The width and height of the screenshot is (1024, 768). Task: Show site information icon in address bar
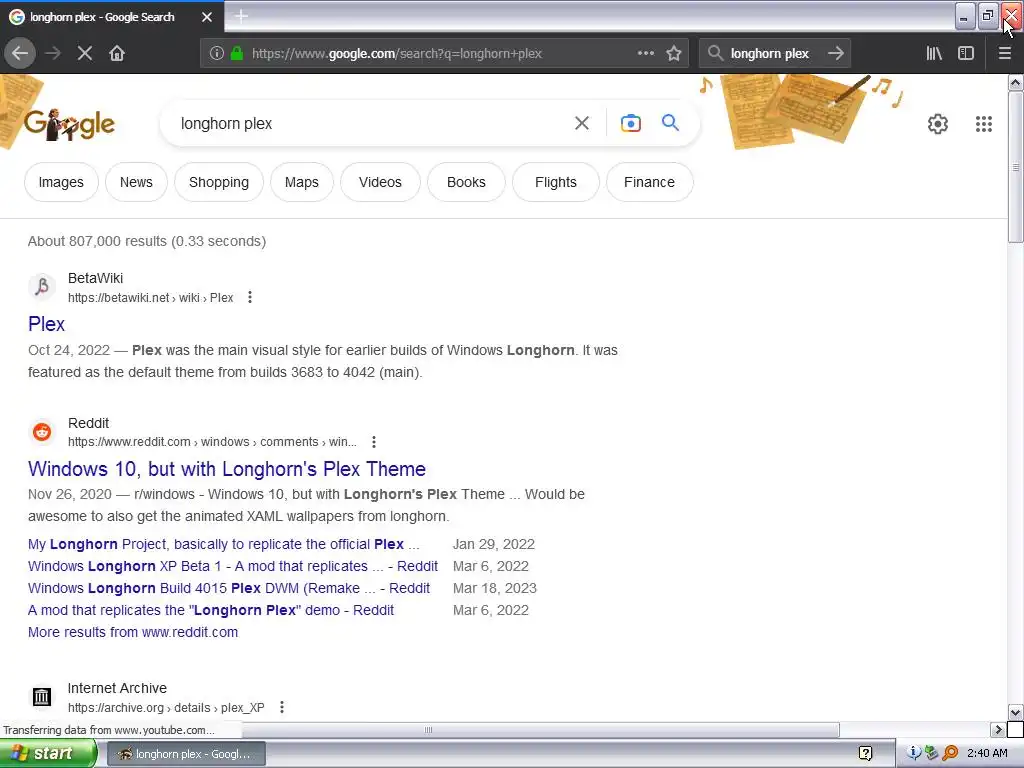point(217,54)
